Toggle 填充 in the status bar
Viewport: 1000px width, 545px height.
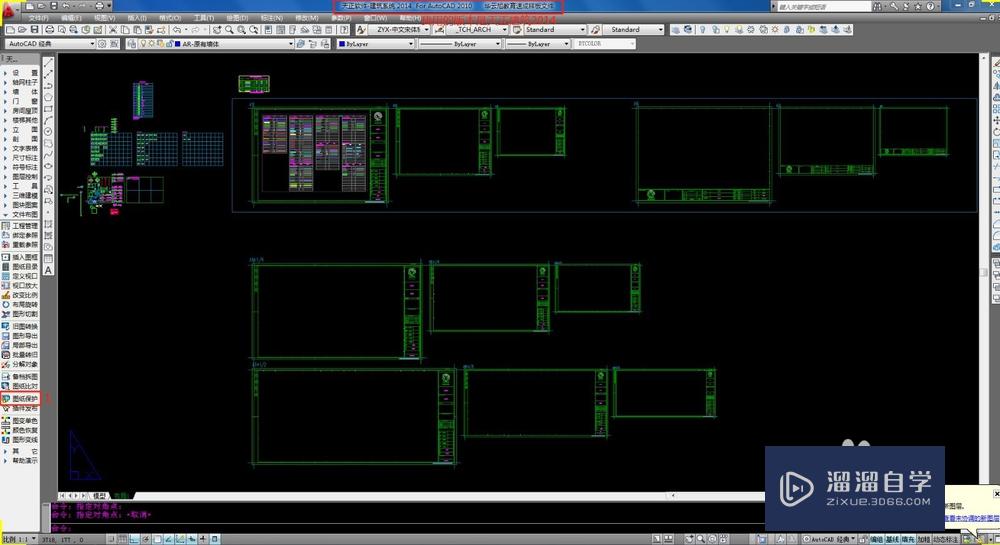[x=908, y=539]
